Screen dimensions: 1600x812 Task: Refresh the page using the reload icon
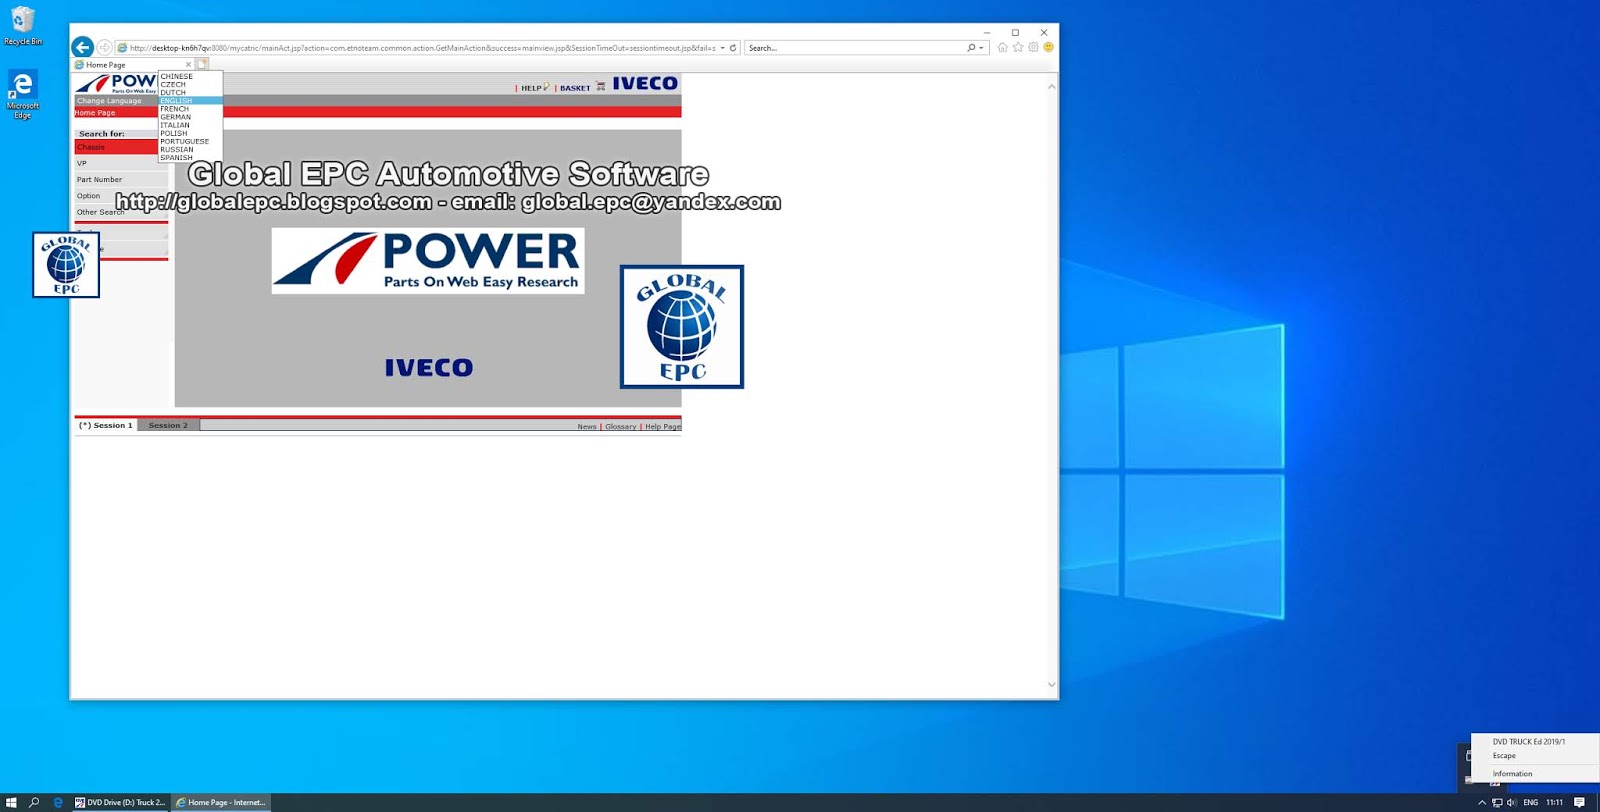[733, 48]
